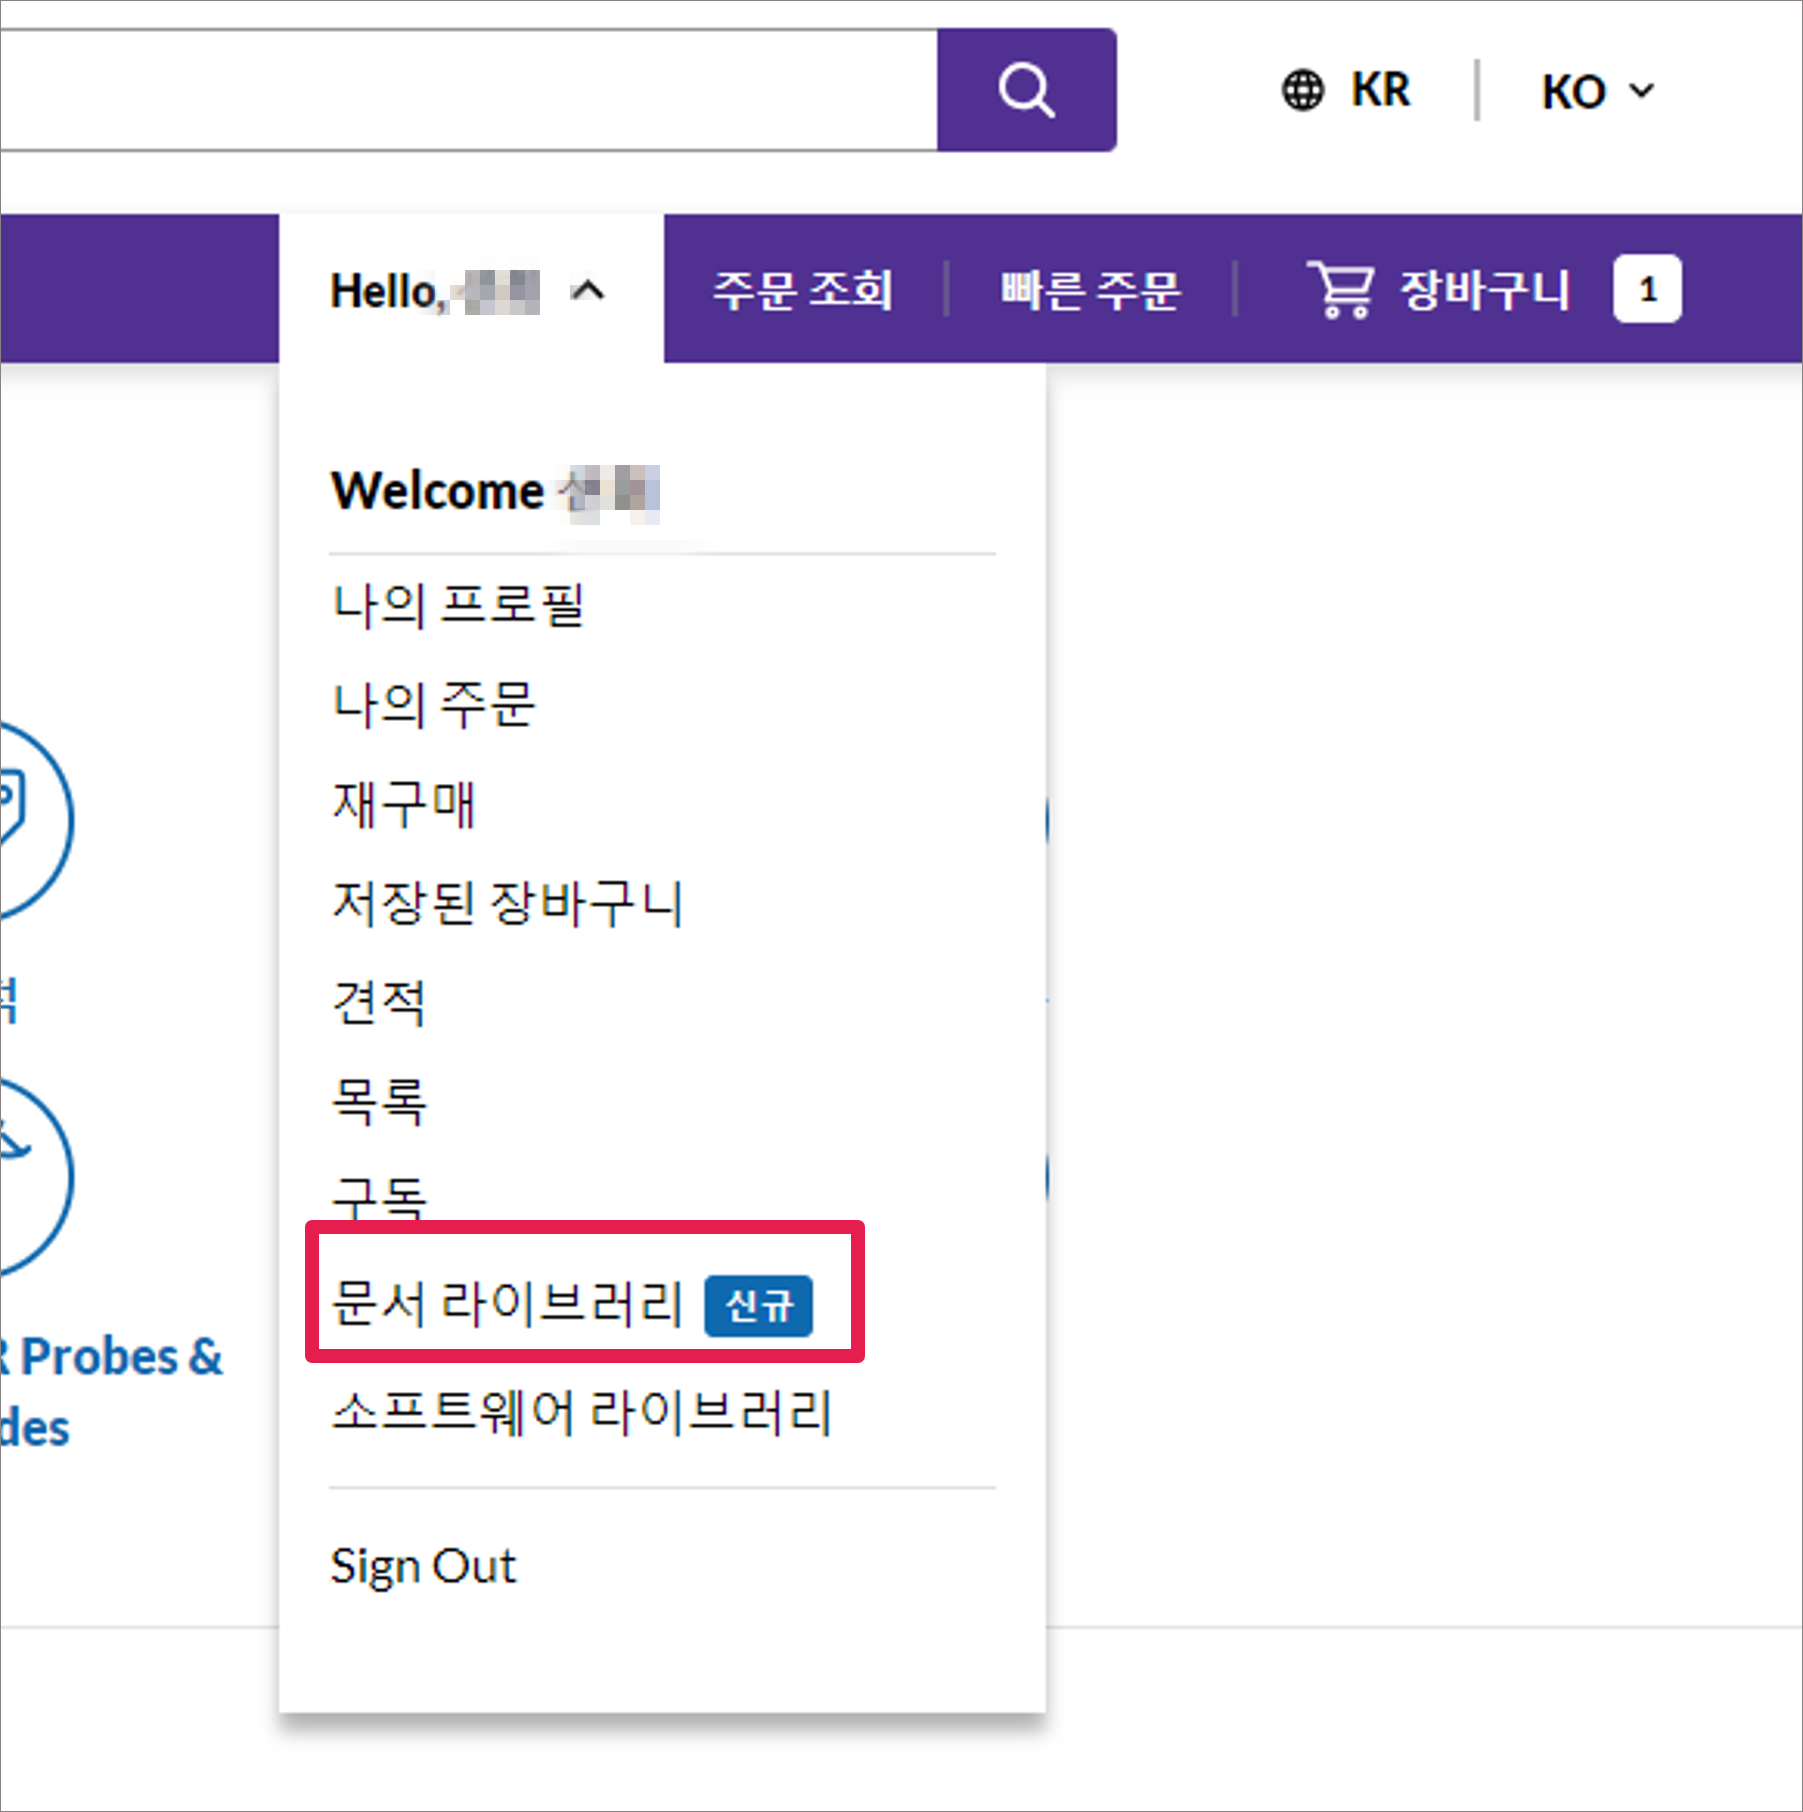
Task: Open 문서 라이브러리 menu item
Action: click(507, 1304)
